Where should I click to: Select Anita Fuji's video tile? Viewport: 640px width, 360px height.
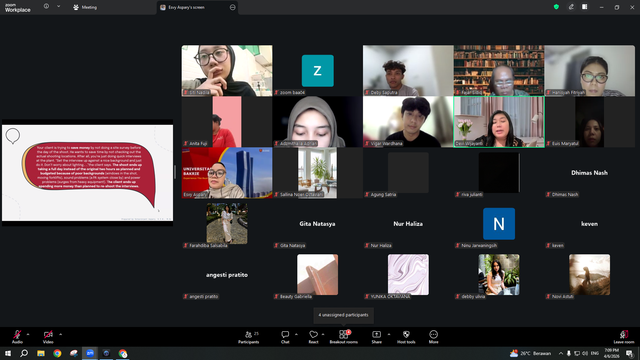pos(227,122)
